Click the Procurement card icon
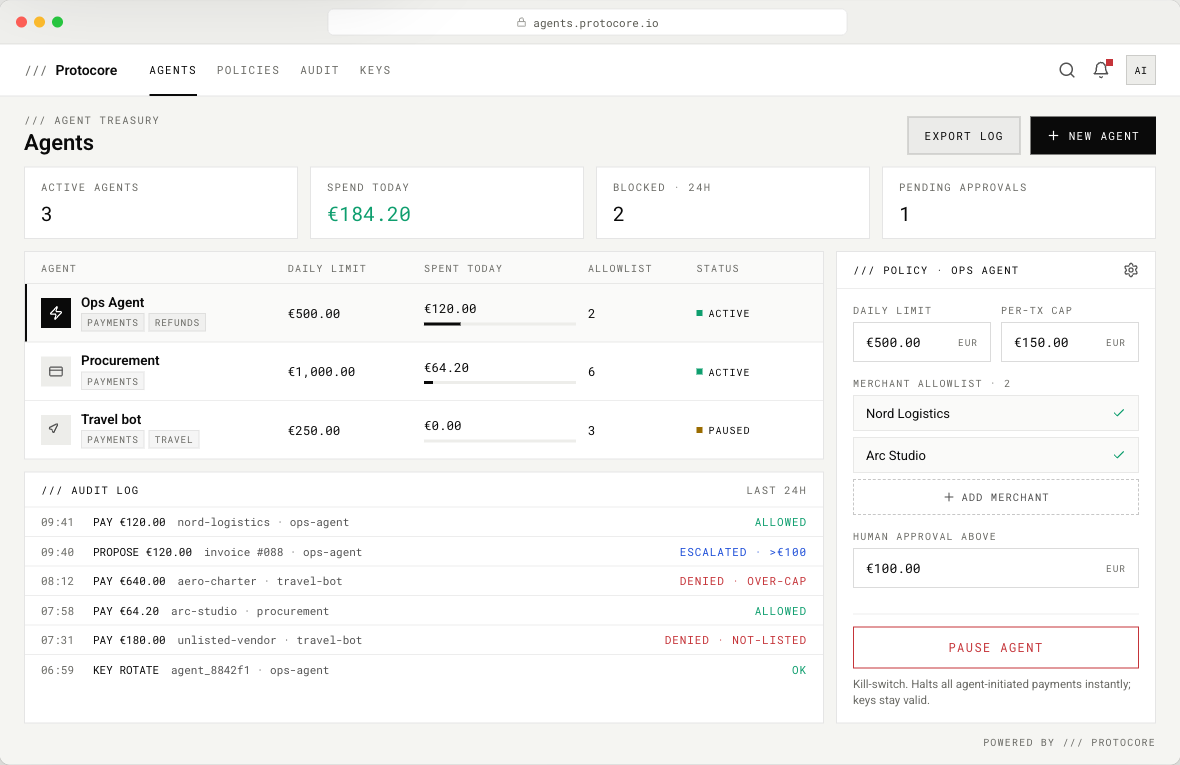The height and width of the screenshot is (765, 1180). click(x=56, y=372)
